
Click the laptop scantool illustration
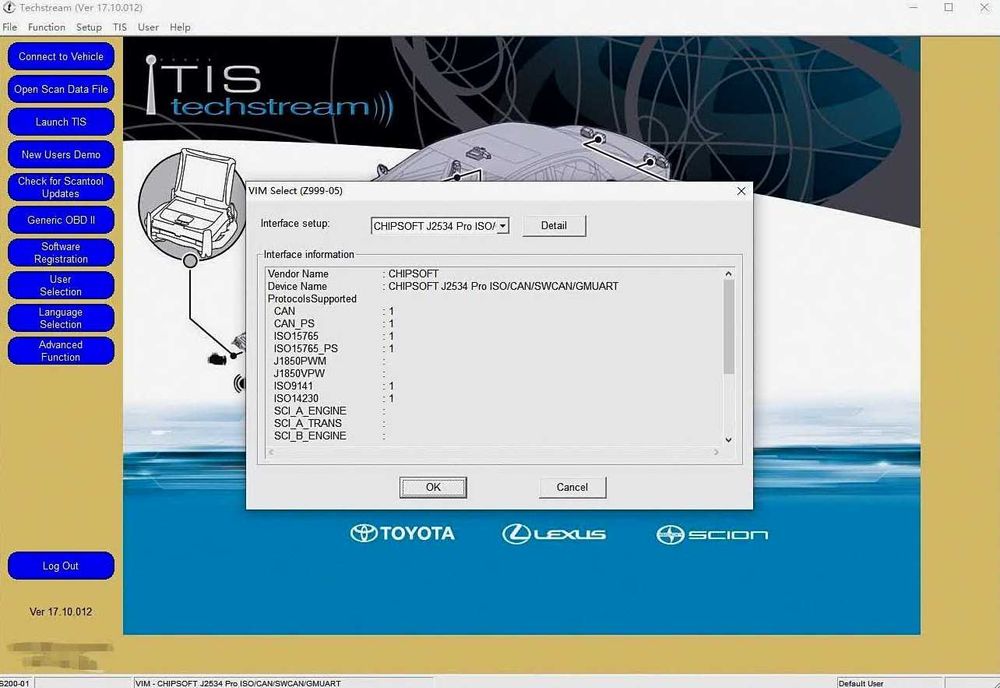click(x=192, y=204)
